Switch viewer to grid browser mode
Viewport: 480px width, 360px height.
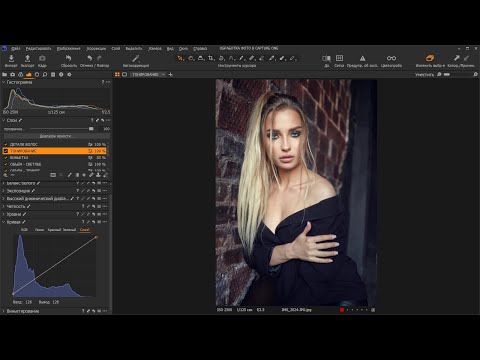pyautogui.click(x=117, y=75)
